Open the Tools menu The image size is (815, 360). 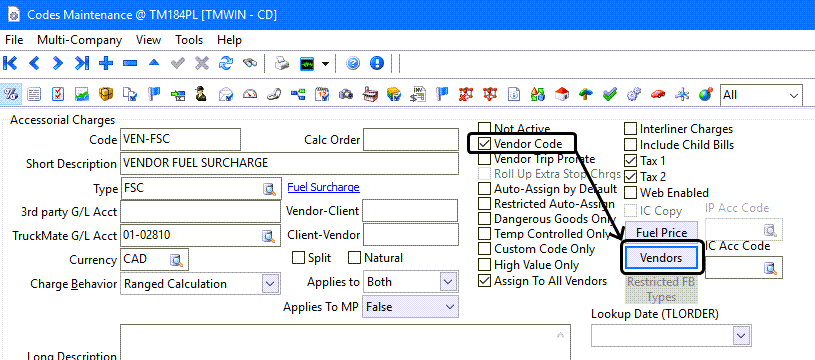coord(189,40)
